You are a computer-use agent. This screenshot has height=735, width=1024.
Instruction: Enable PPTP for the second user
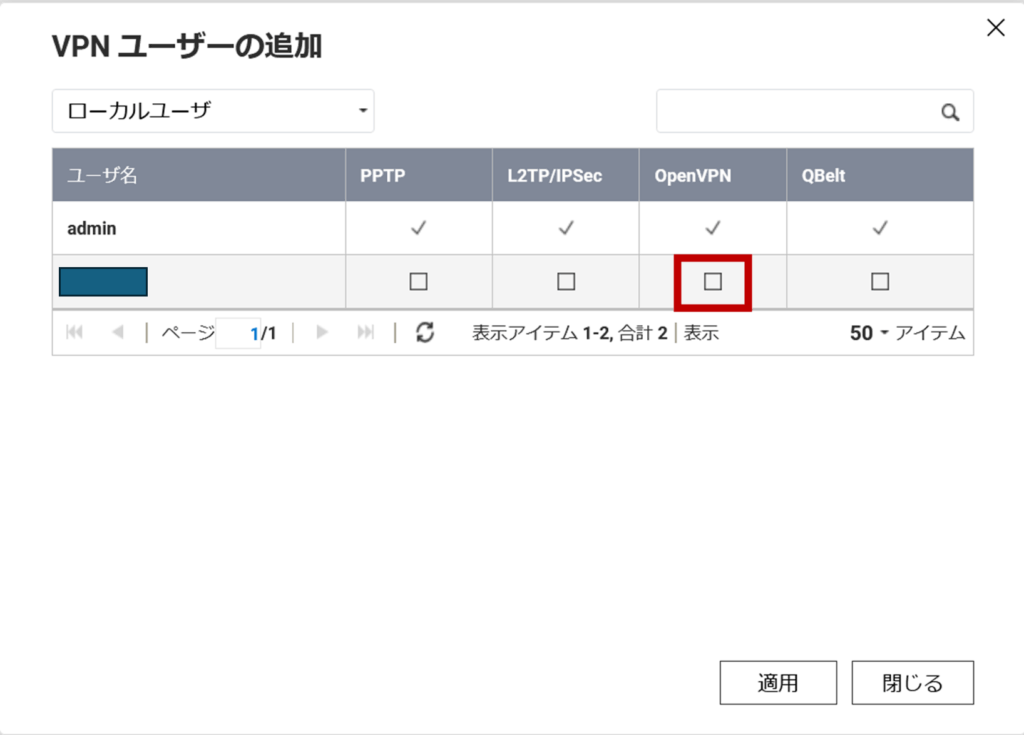[418, 282]
